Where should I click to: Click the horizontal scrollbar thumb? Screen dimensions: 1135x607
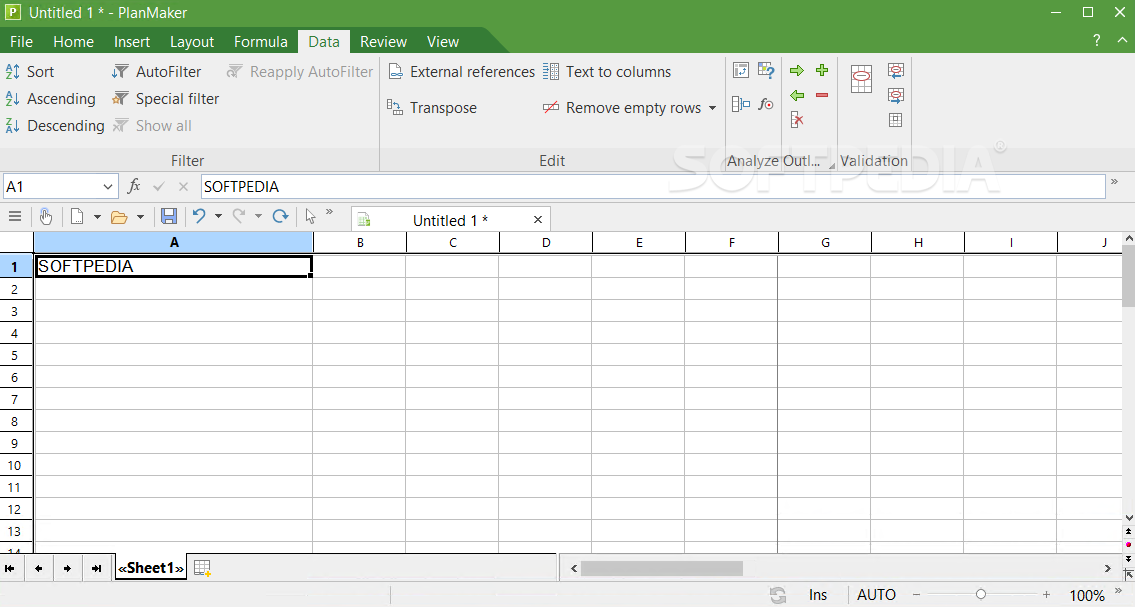(662, 569)
